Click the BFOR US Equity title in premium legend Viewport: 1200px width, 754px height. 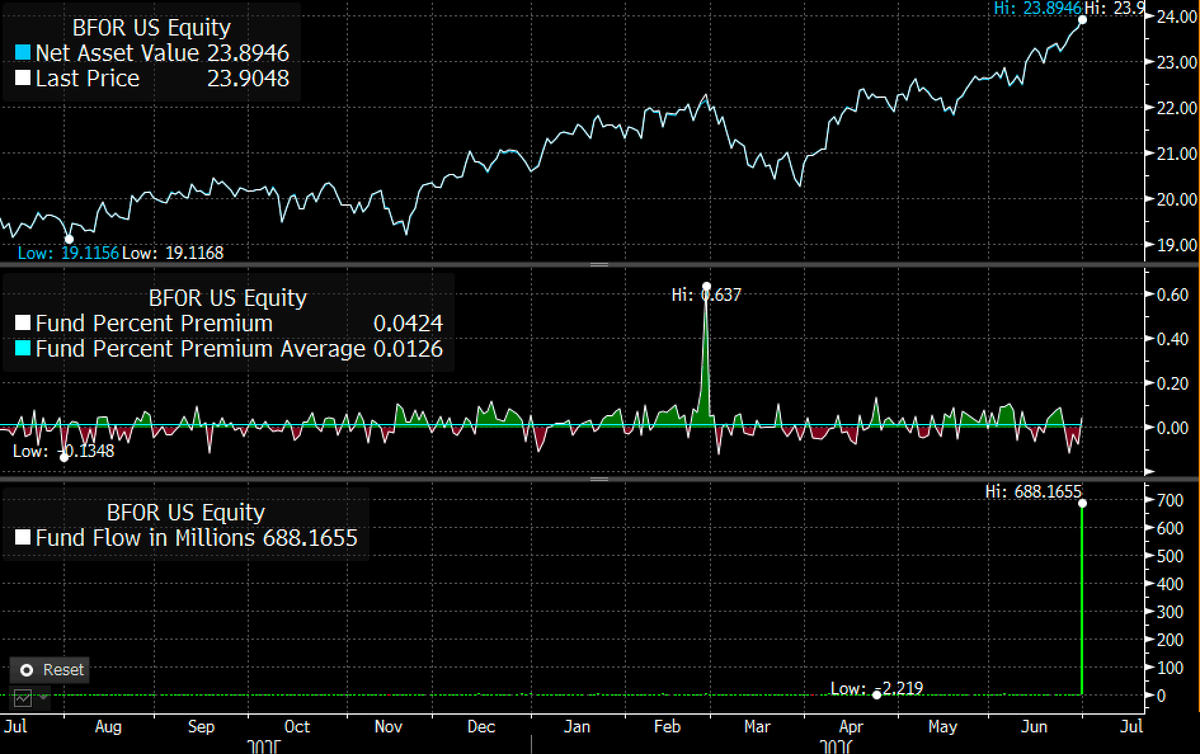228,298
